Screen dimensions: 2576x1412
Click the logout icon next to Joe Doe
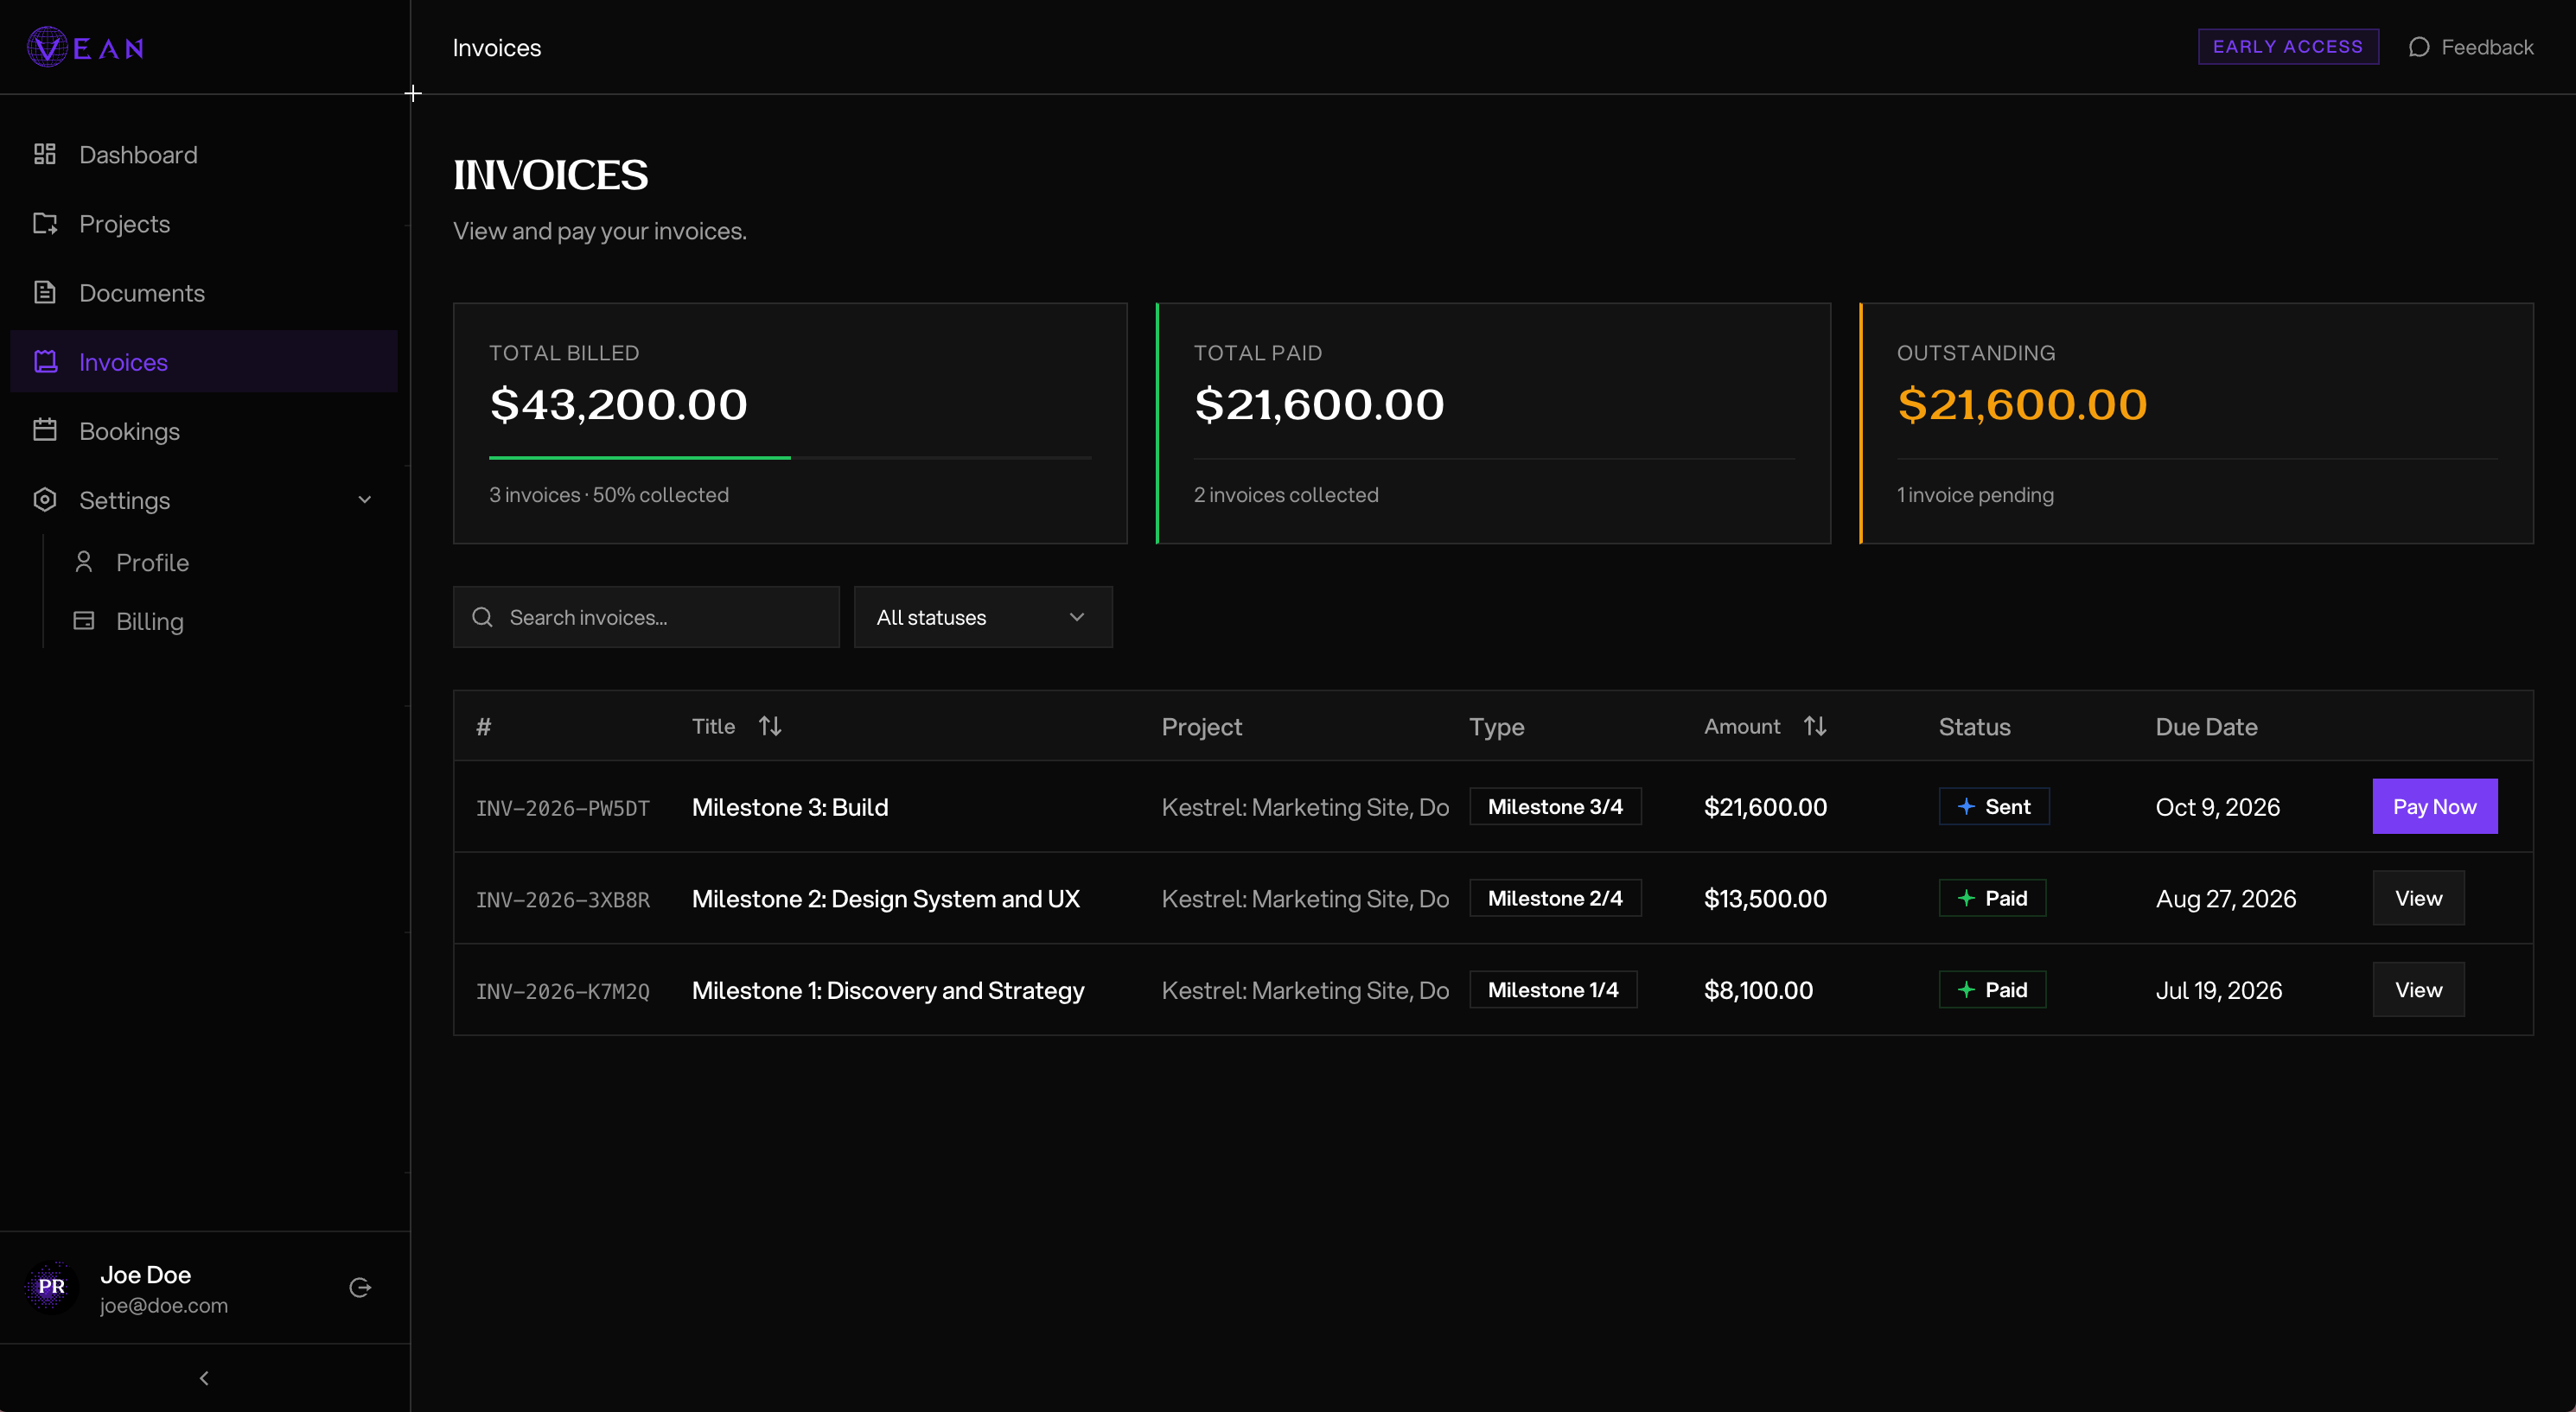(360, 1287)
